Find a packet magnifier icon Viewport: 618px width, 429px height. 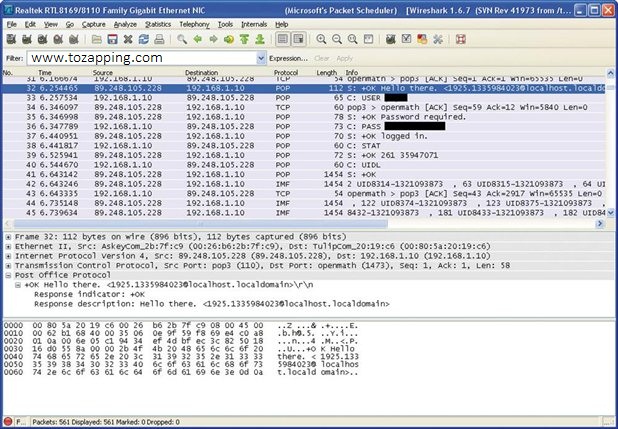(x=182, y=39)
